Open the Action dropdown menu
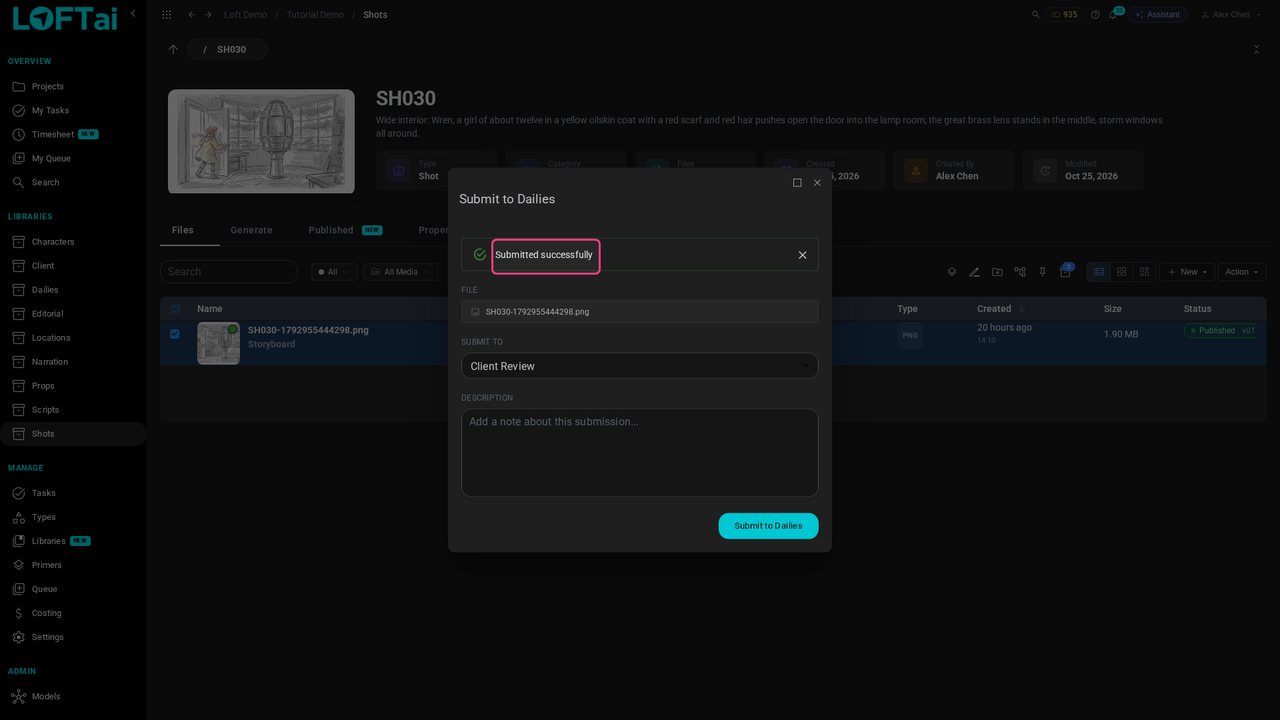1280x720 pixels. [x=1243, y=272]
